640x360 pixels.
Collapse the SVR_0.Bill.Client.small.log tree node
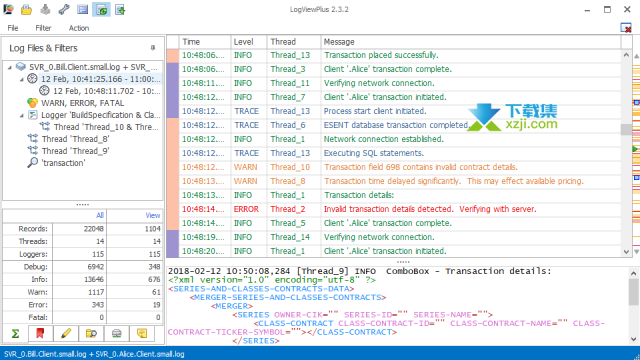tap(9, 67)
